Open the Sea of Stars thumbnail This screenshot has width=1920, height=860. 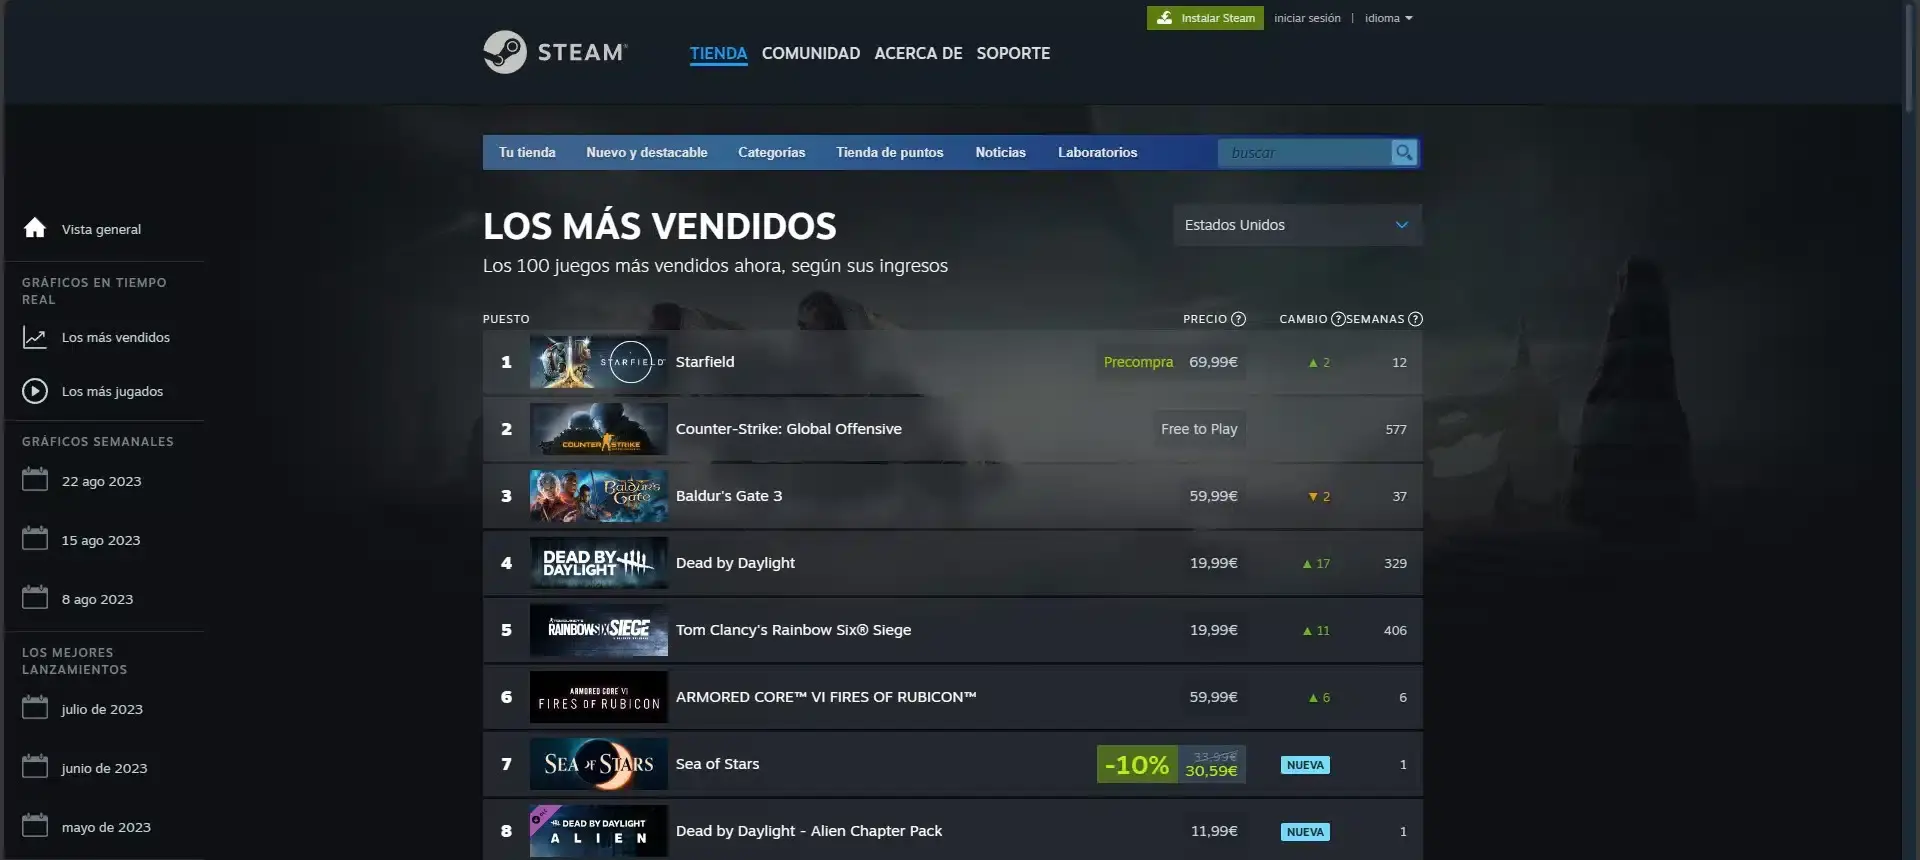pos(598,764)
